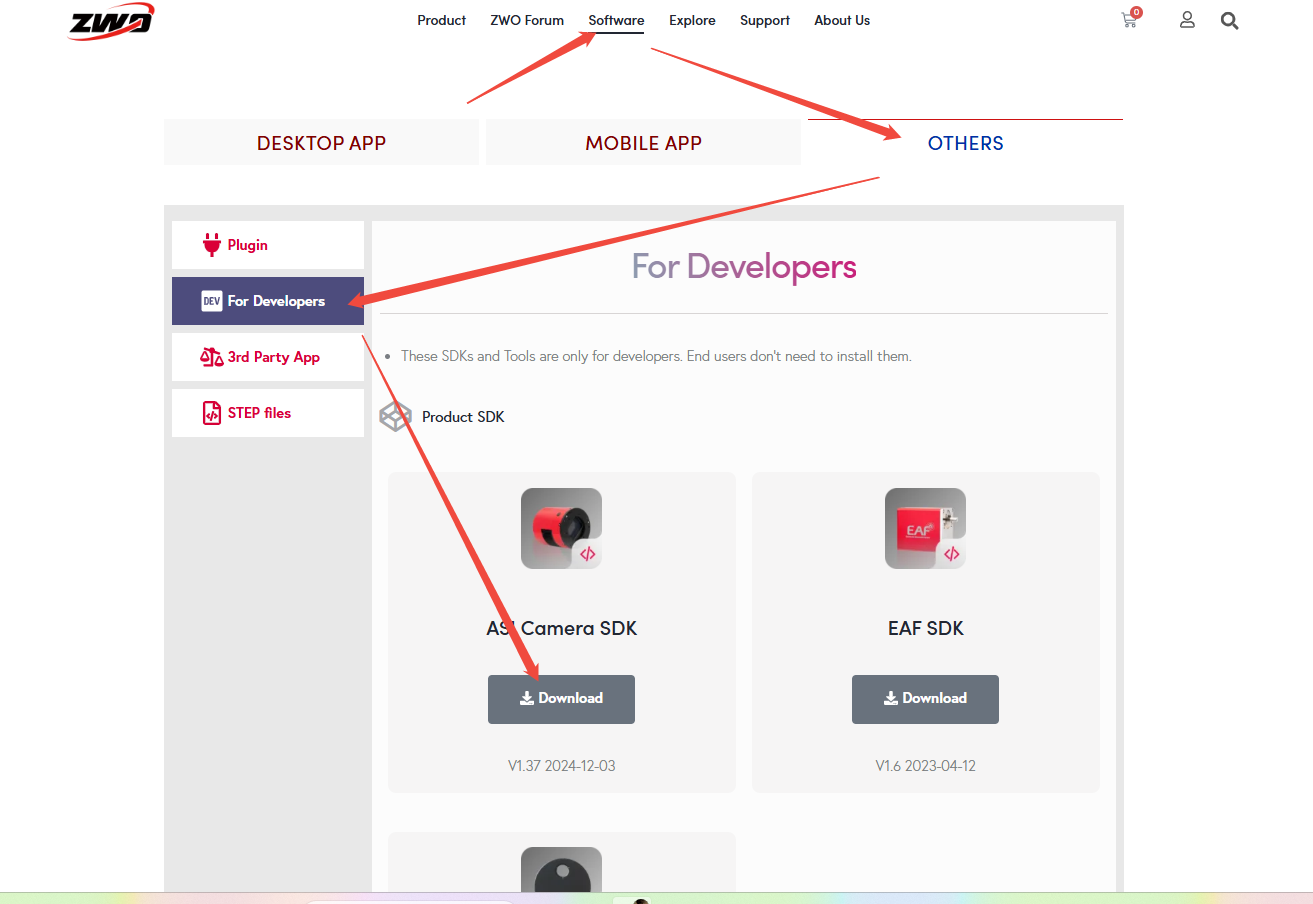
Task: Click the Plugin plug icon in sidebar
Action: tap(211, 245)
